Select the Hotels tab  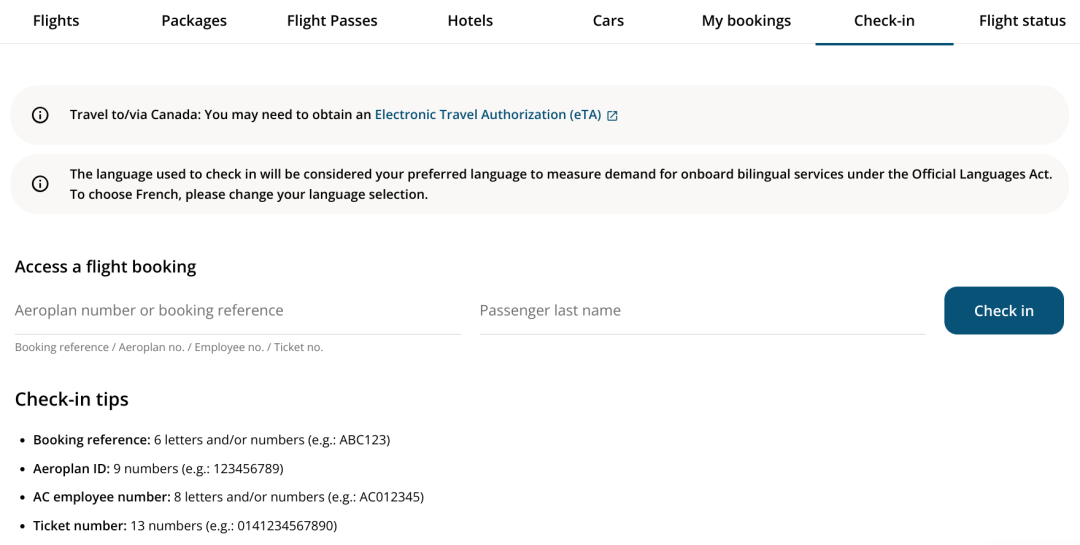470,21
